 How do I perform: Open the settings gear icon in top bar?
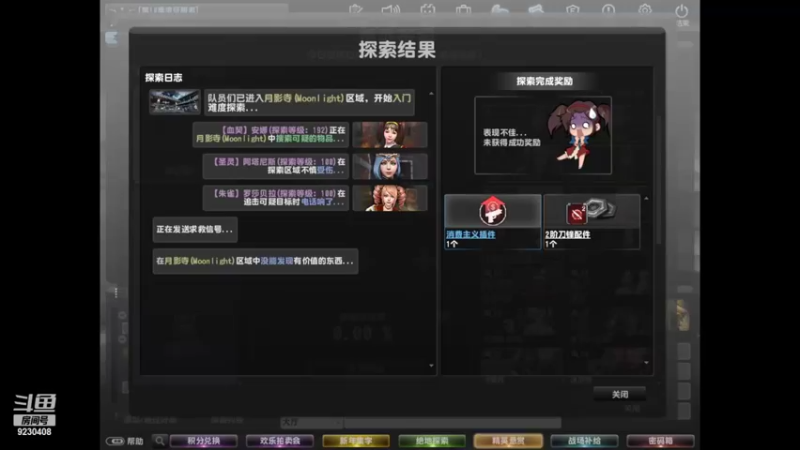coord(645,10)
